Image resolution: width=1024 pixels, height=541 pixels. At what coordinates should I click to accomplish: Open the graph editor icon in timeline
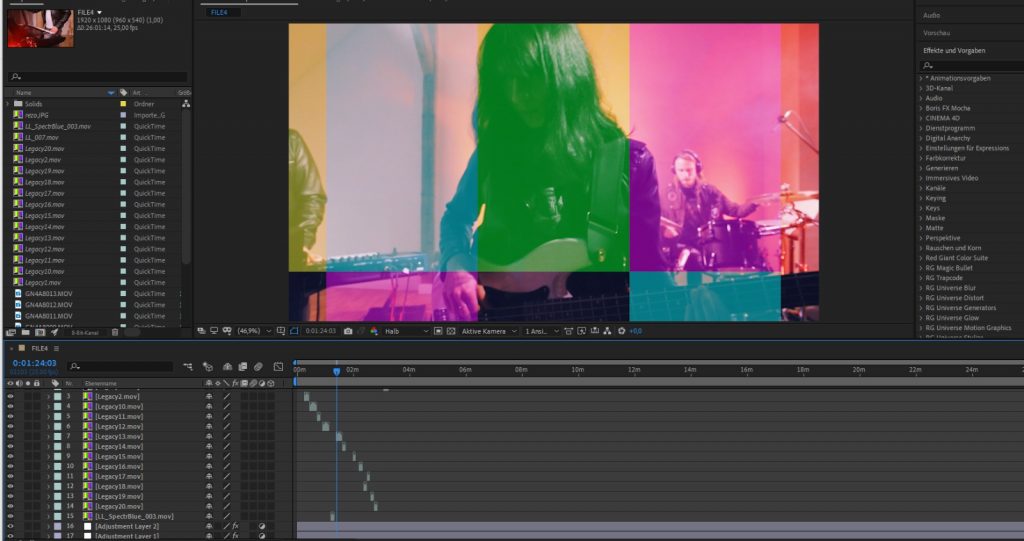(278, 367)
